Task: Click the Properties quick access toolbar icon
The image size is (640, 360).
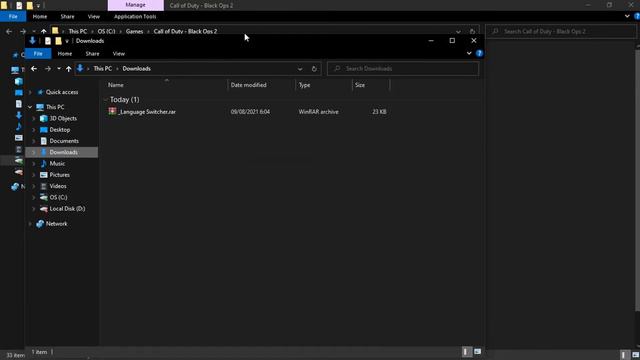Action: [48, 41]
